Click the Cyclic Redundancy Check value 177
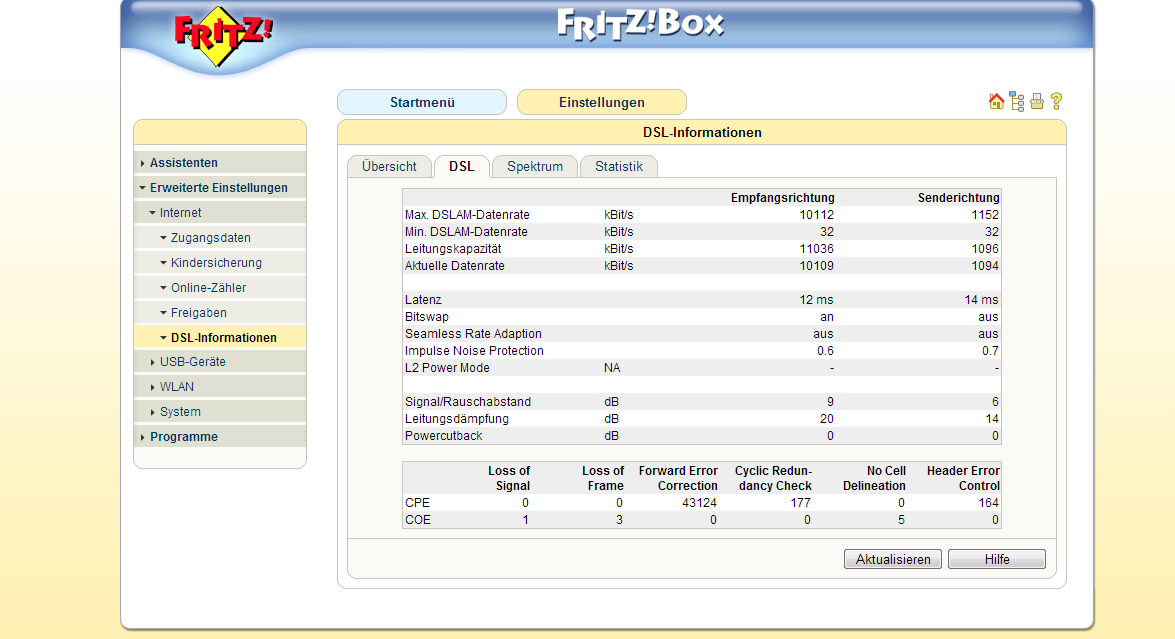 [800, 503]
